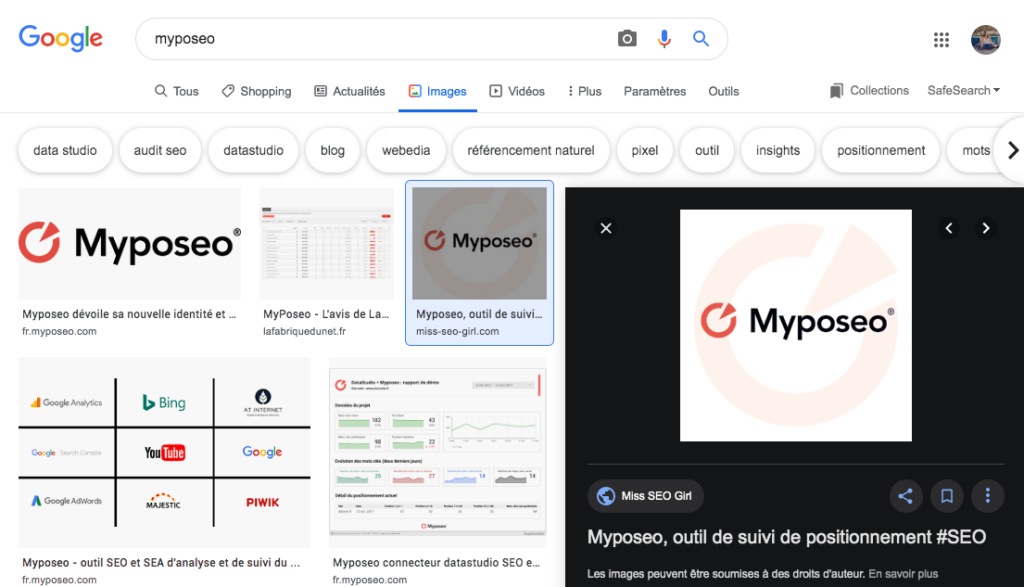Open Myposeo logo thumbnail from fr.myposeo.com
Image resolution: width=1024 pixels, height=587 pixels.
point(129,244)
